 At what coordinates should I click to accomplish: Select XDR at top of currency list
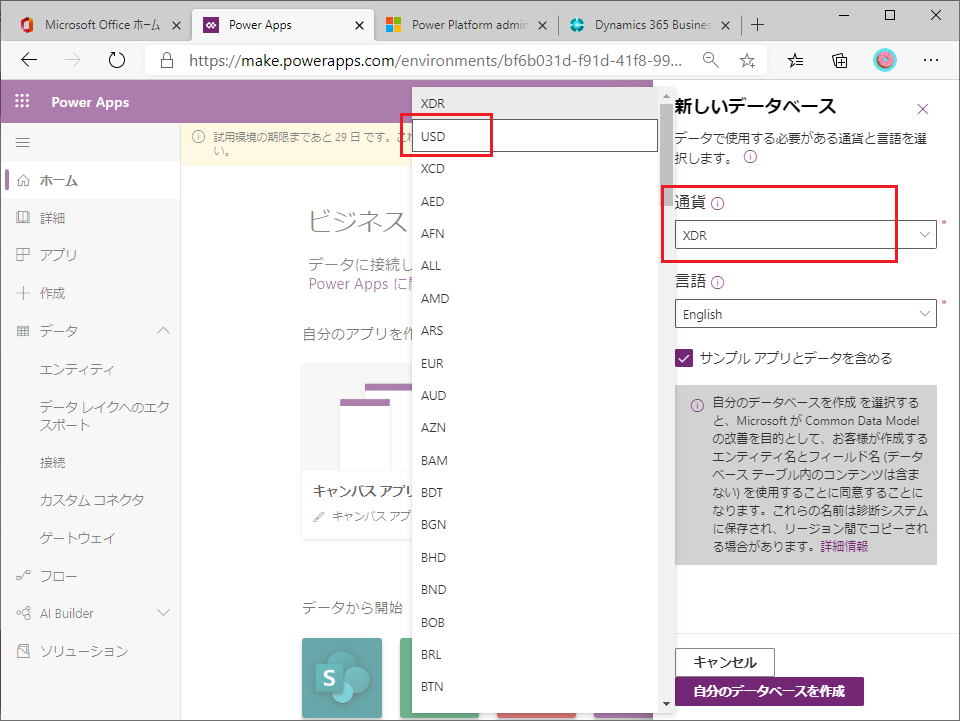coord(535,103)
